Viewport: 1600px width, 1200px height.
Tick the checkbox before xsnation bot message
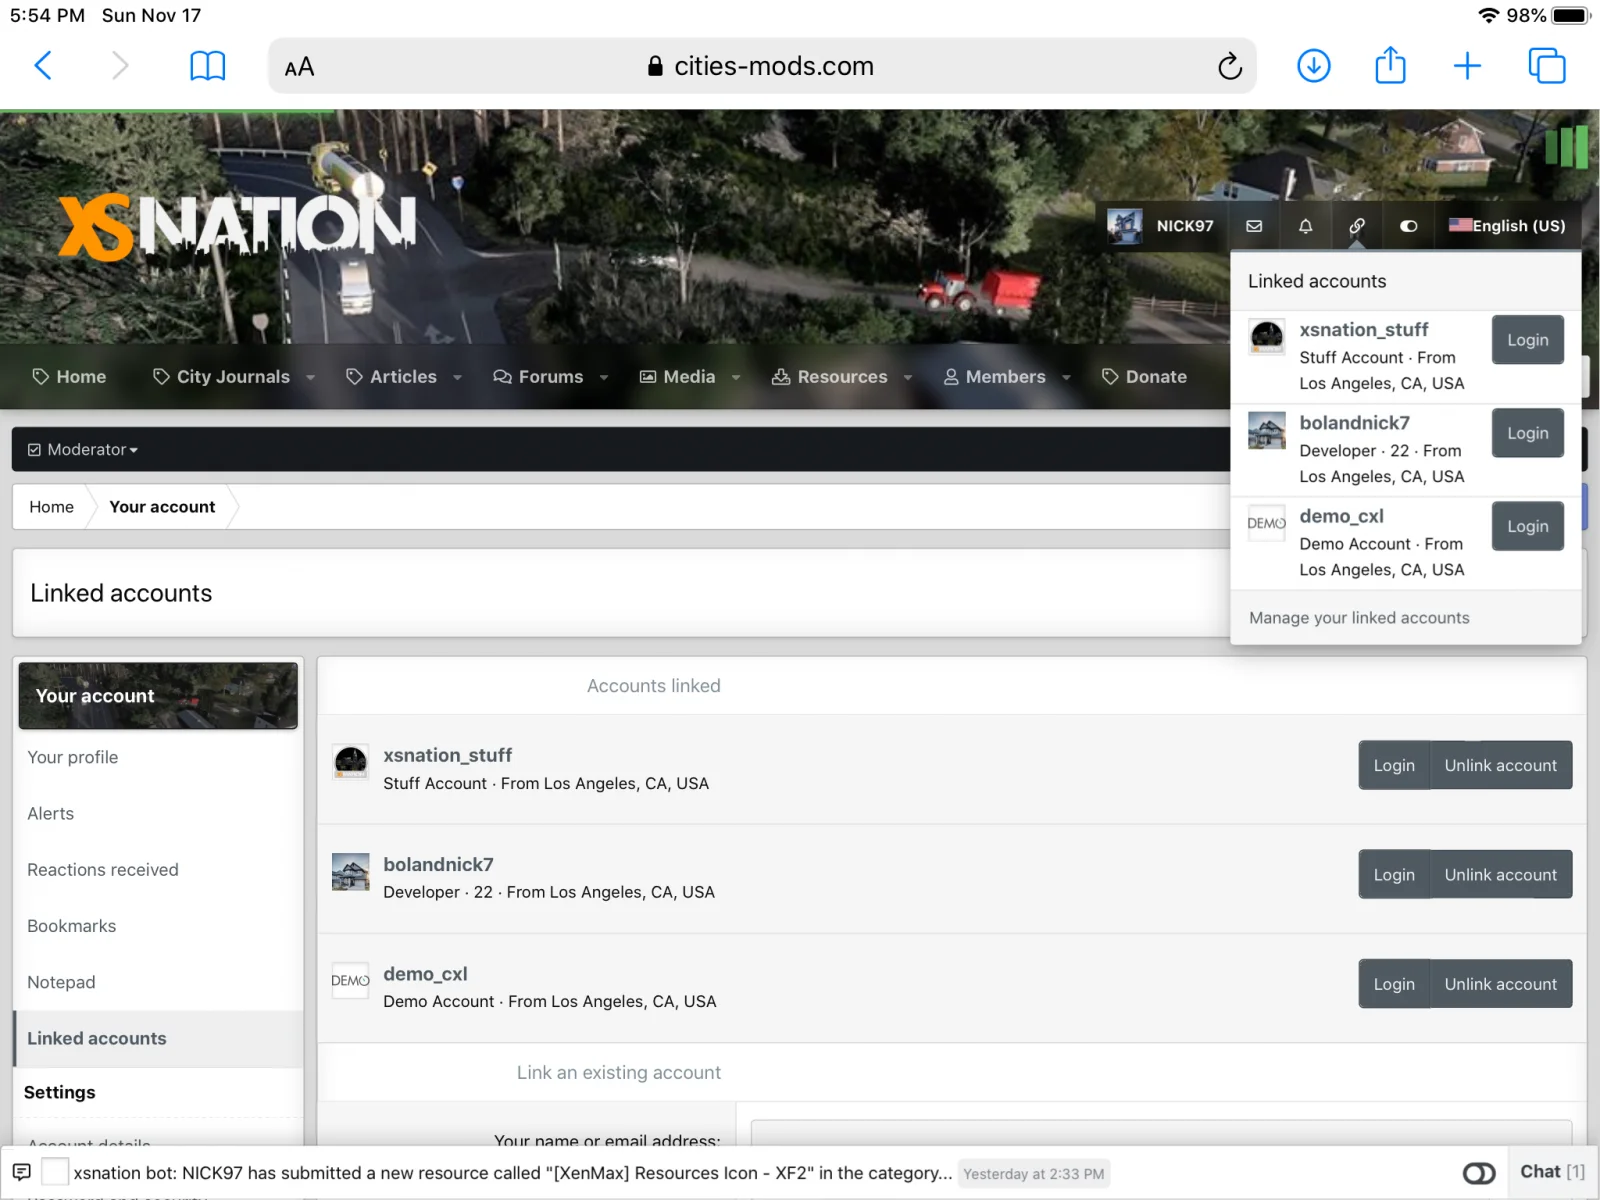(55, 1172)
